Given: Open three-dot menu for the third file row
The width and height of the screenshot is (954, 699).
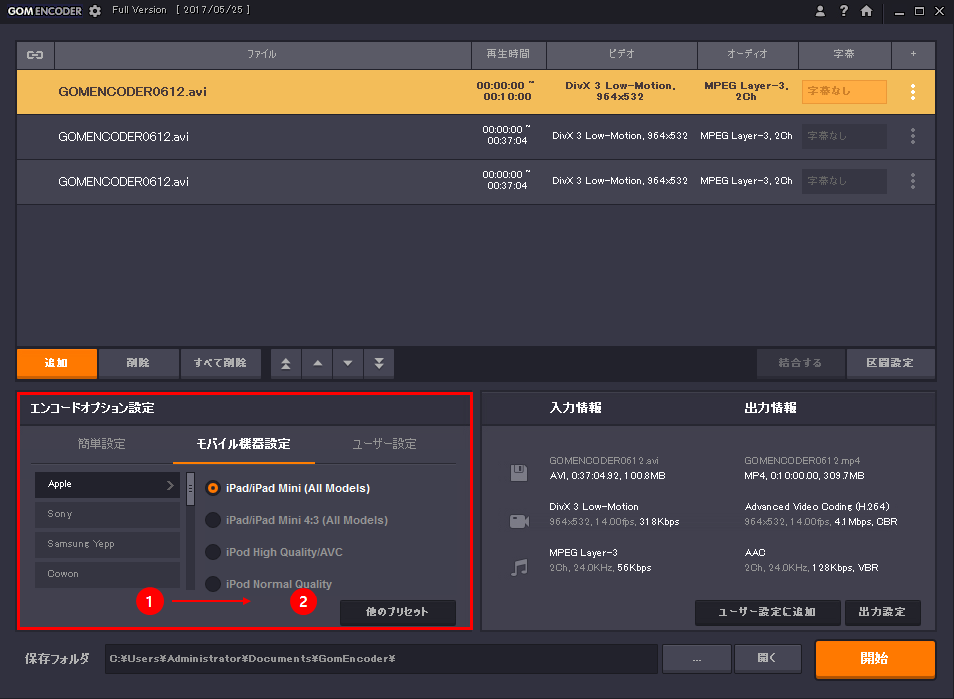Looking at the screenshot, I should pos(913,181).
